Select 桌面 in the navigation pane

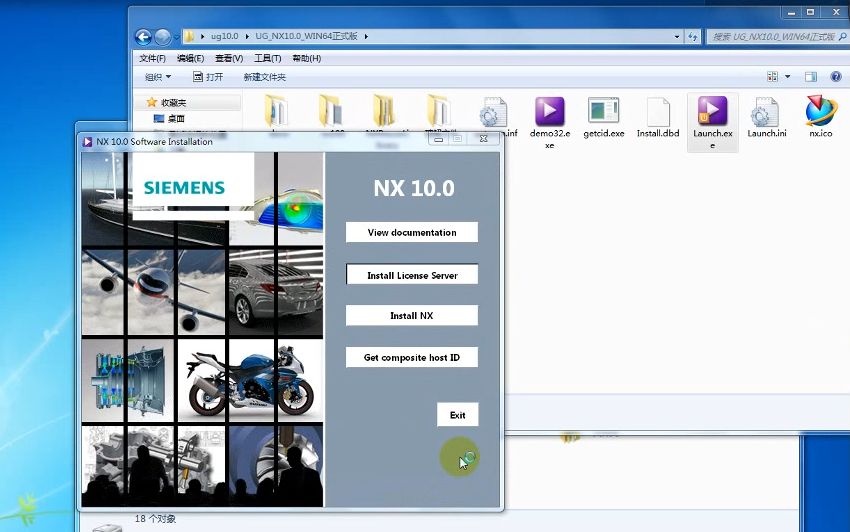click(176, 118)
